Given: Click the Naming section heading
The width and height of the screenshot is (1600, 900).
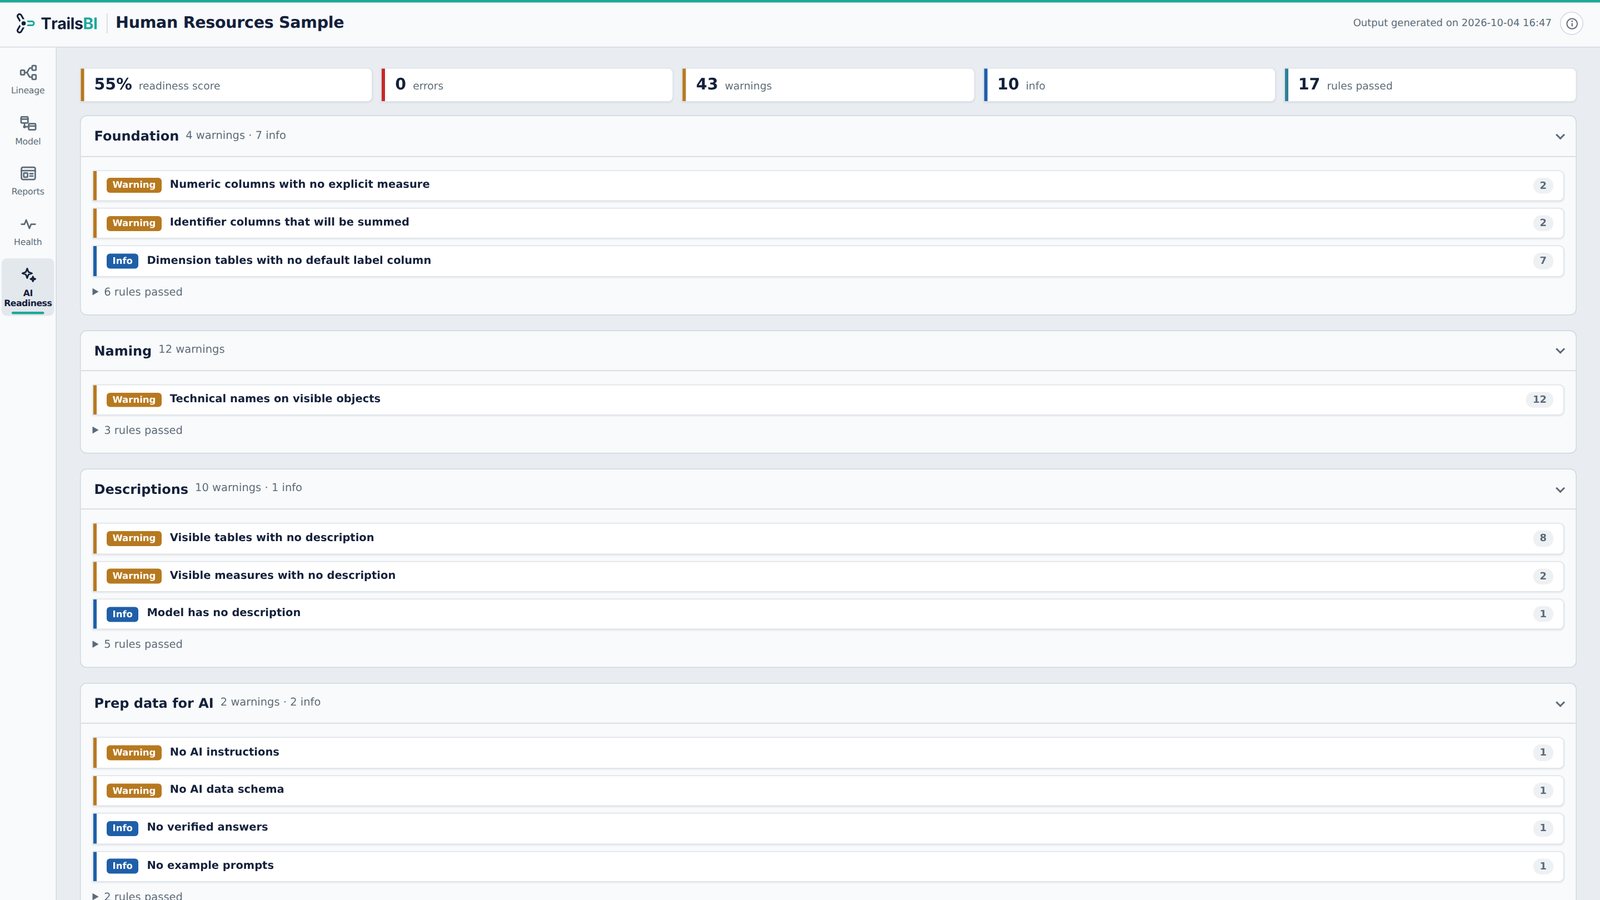Looking at the screenshot, I should tap(123, 351).
